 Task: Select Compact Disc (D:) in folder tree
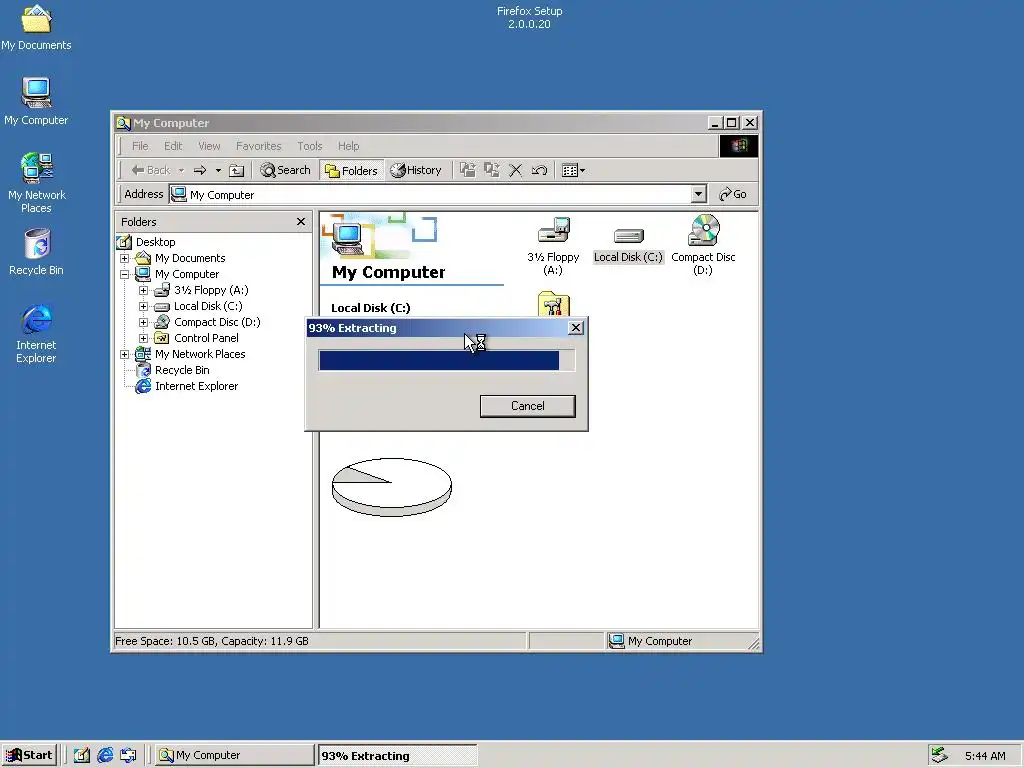click(217, 322)
